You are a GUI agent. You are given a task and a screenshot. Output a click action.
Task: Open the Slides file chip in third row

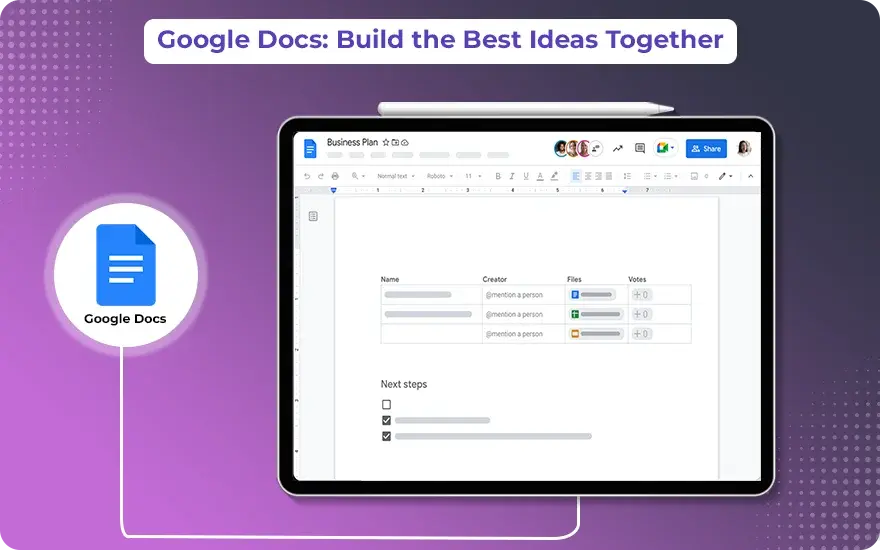pyautogui.click(x=596, y=334)
